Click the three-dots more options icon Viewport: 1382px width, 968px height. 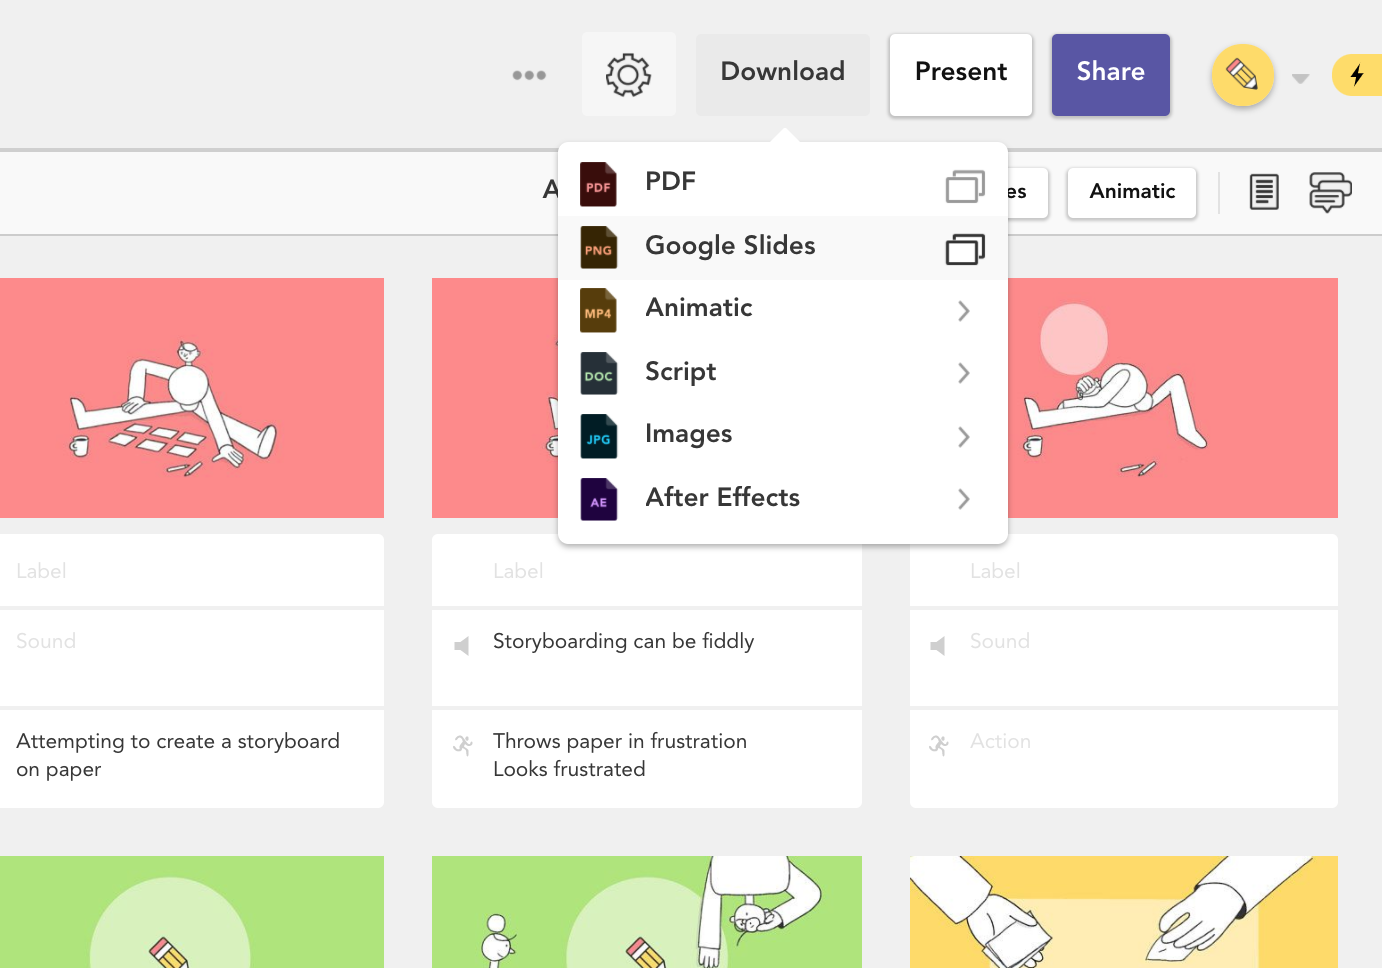tap(529, 75)
